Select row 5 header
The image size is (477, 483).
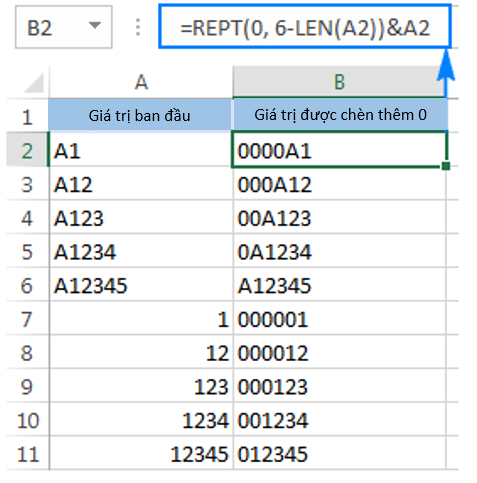click(x=28, y=251)
